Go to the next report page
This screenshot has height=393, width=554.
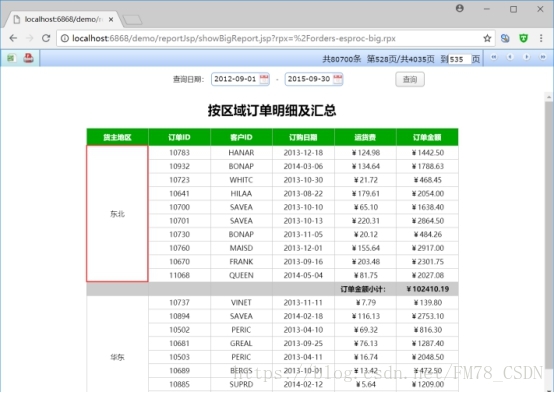526,57
